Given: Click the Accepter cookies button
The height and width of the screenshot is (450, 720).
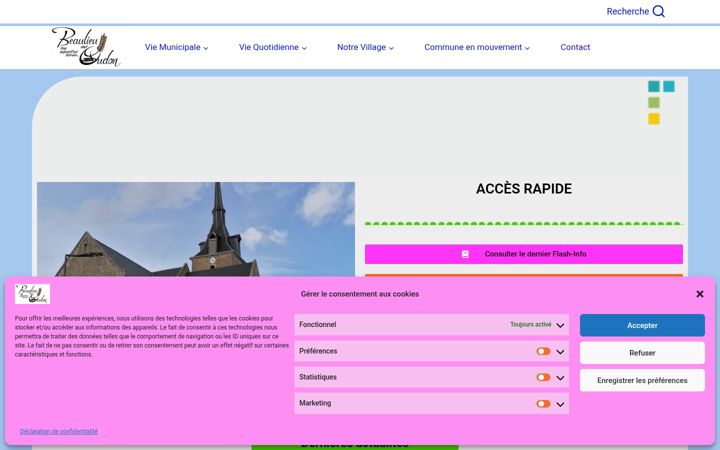Looking at the screenshot, I should pyautogui.click(x=642, y=325).
